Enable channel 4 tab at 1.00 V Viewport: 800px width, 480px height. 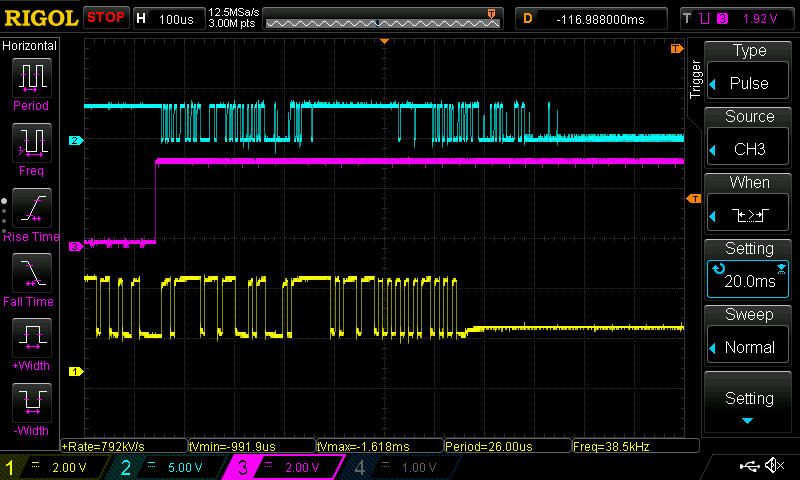(x=401, y=467)
